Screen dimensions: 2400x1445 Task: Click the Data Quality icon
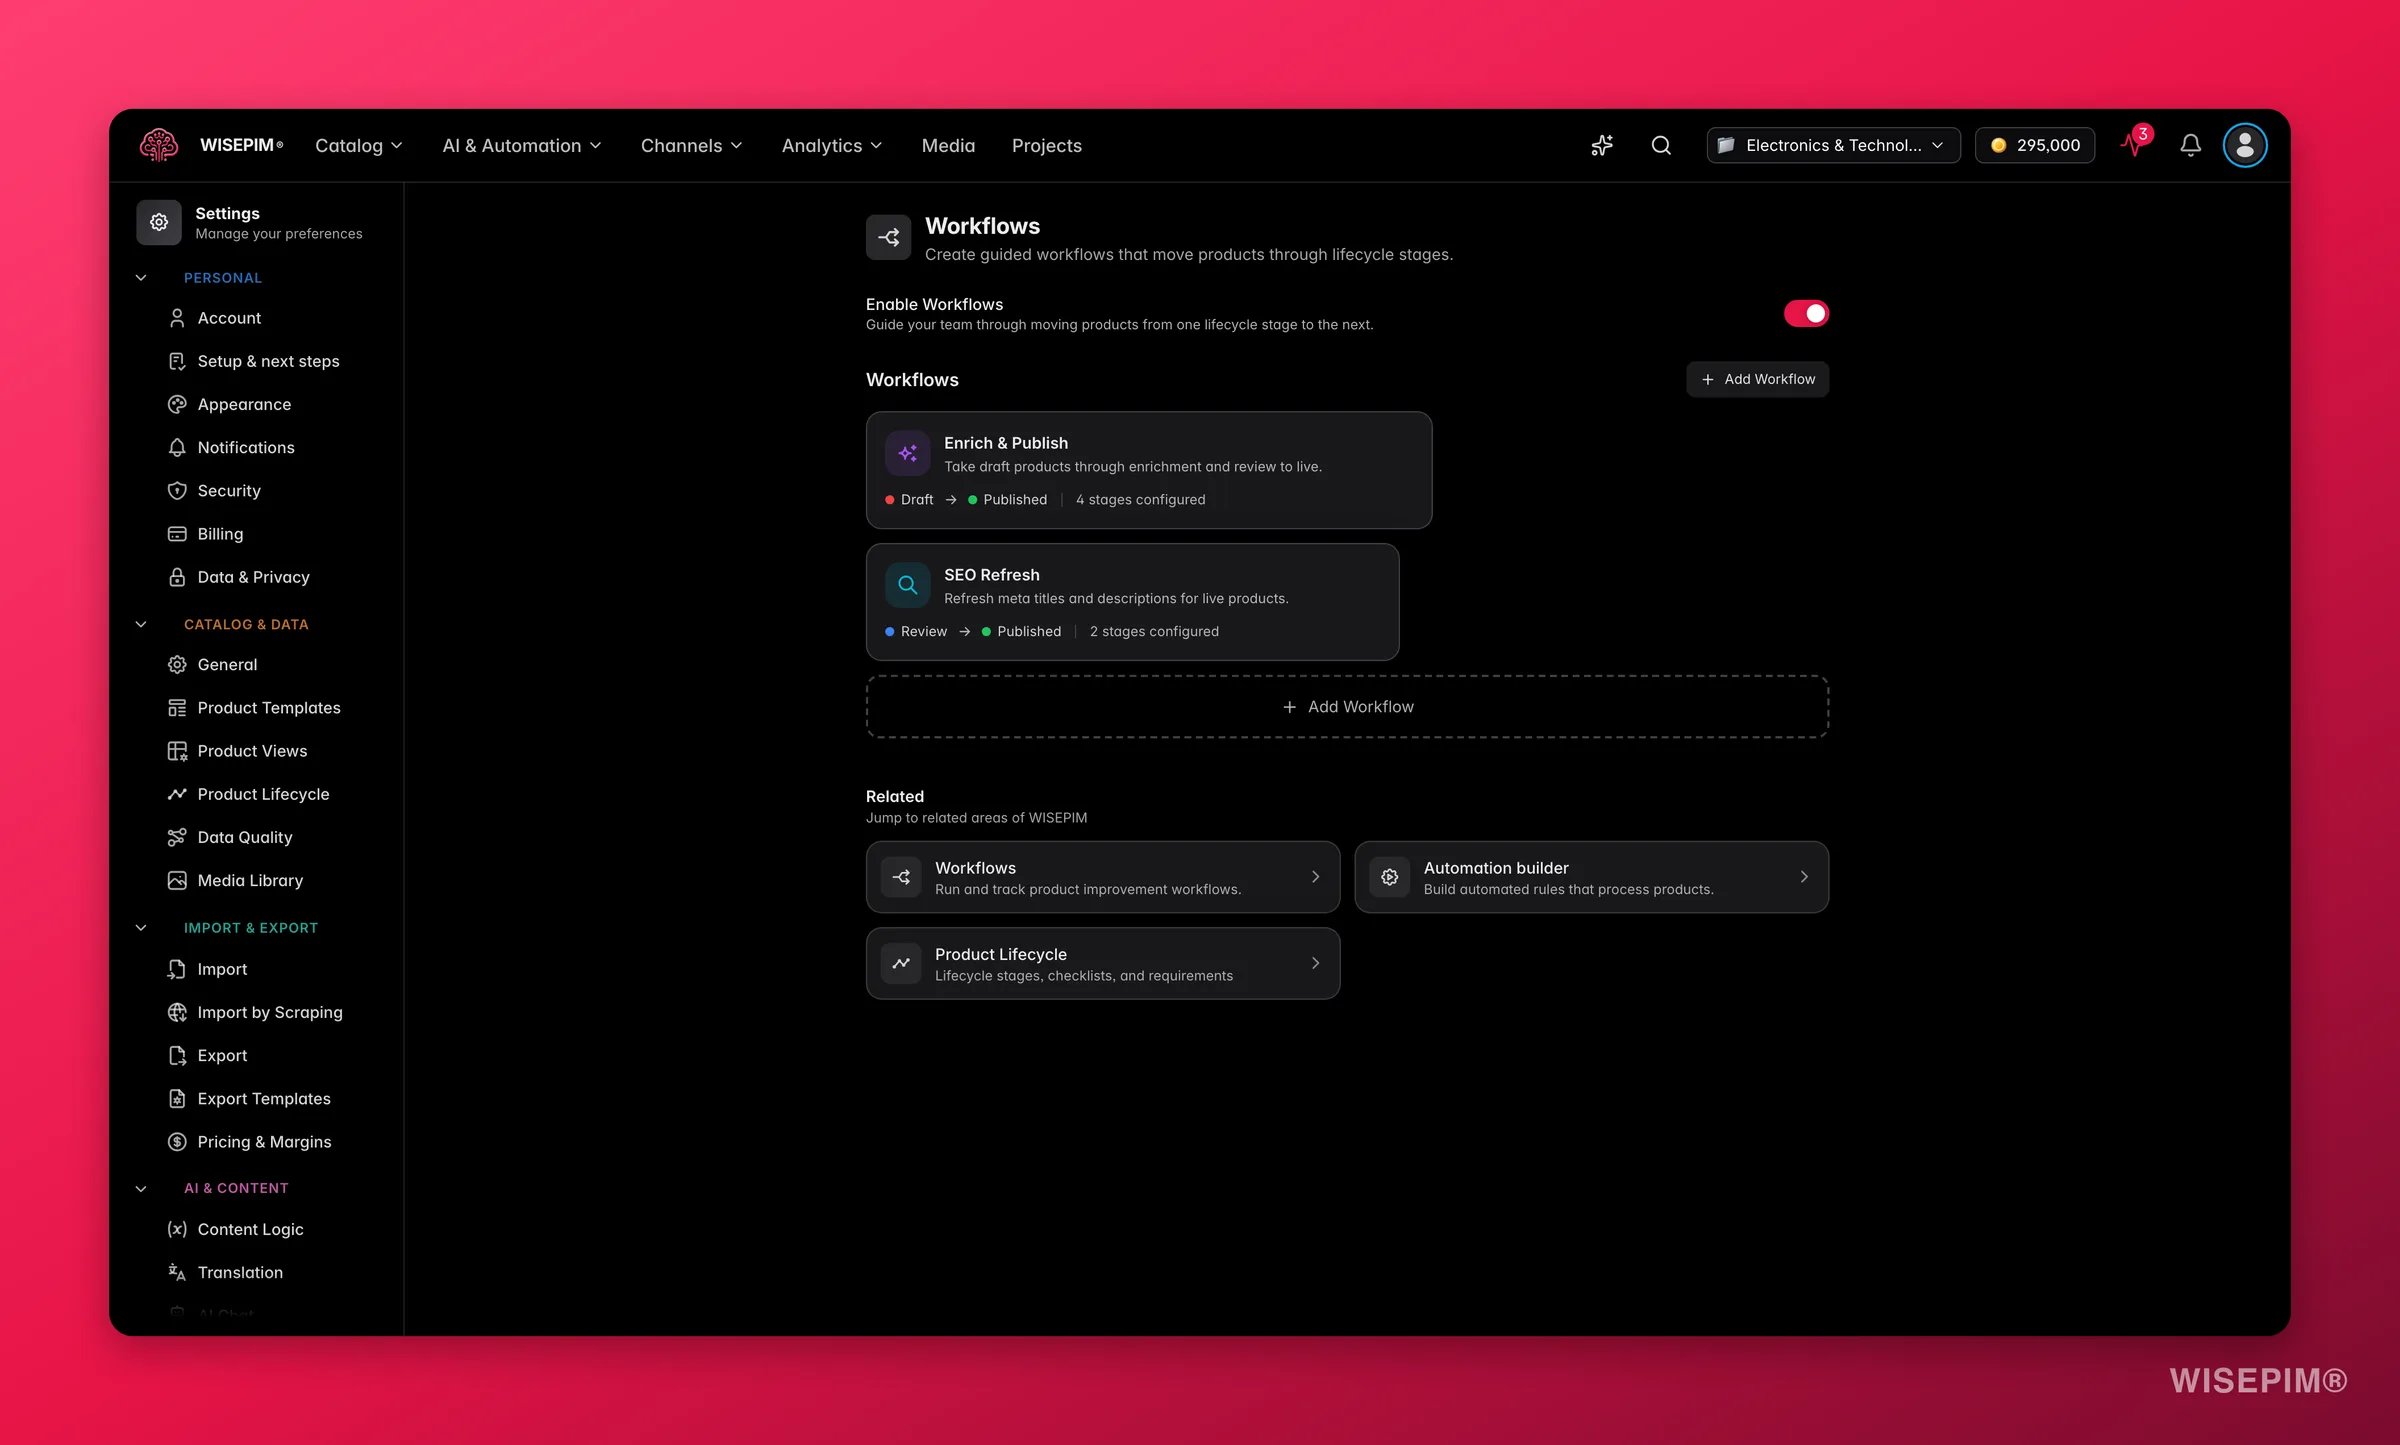click(x=177, y=837)
